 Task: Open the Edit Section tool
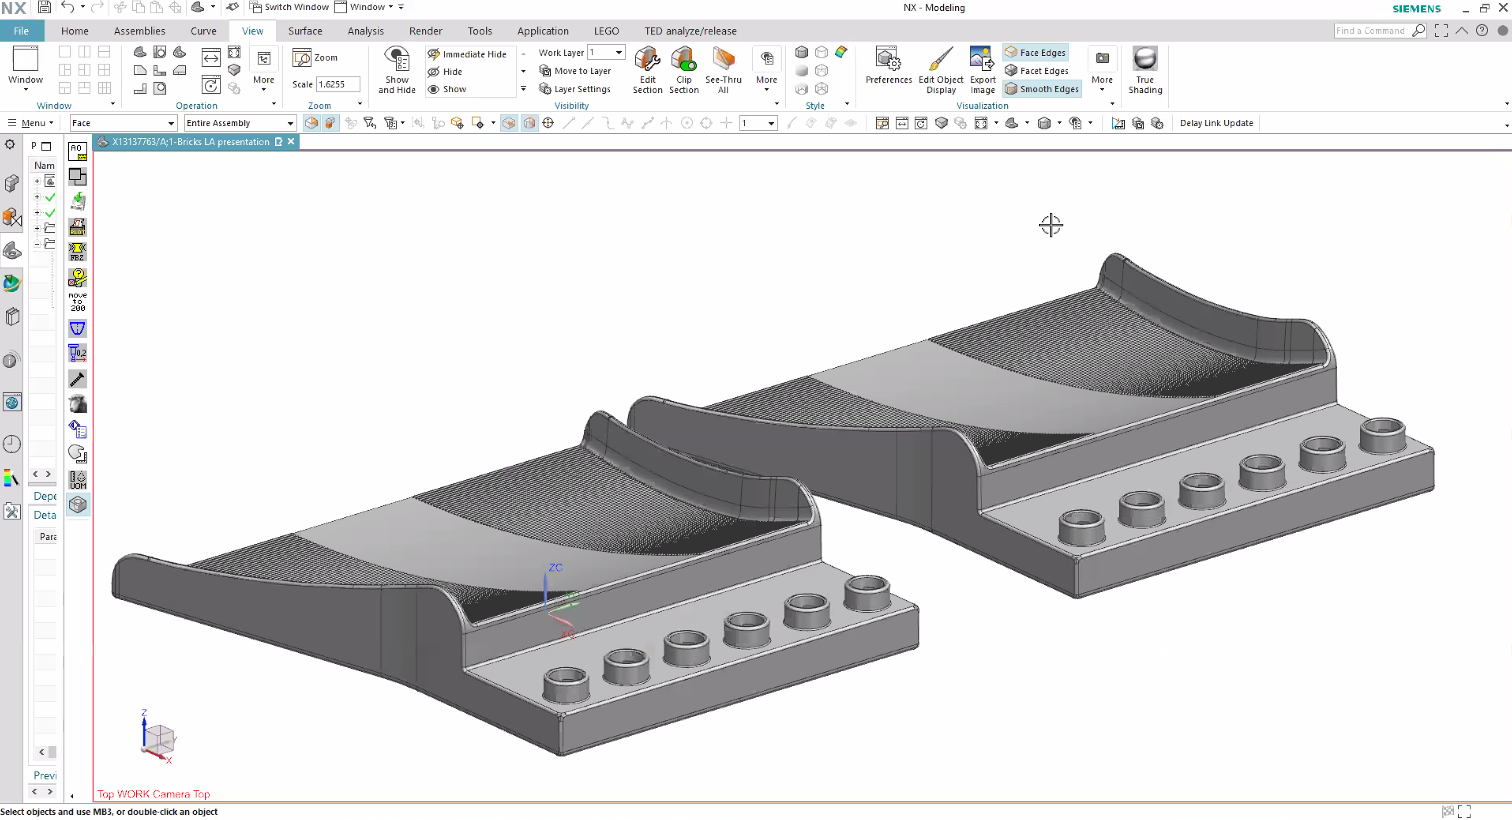pyautogui.click(x=647, y=70)
